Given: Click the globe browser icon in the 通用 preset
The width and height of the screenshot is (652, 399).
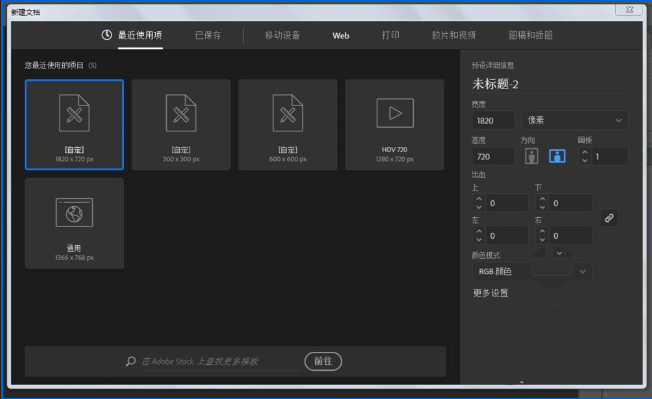Looking at the screenshot, I should point(74,213).
